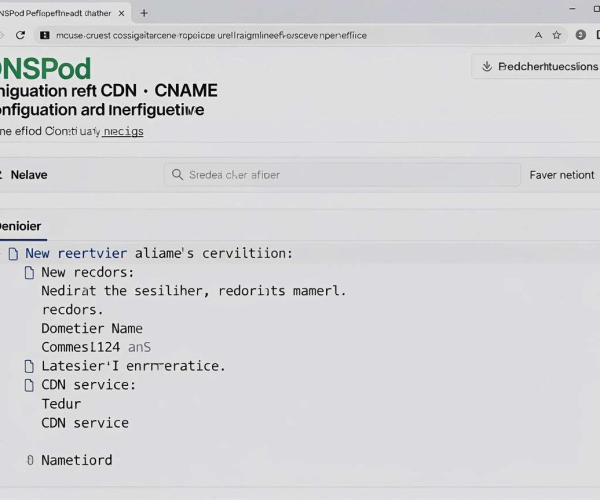Open a new browser tab
Viewport: 600px width, 500px height.
tap(144, 13)
